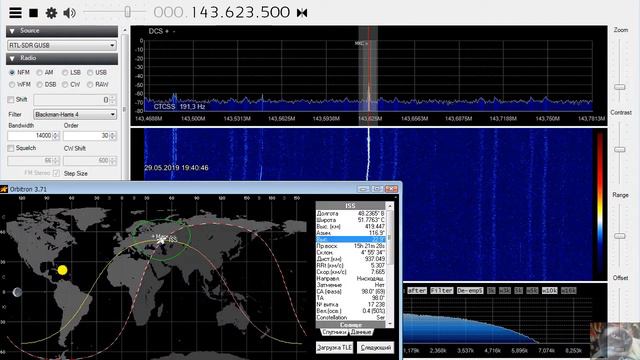
Task: Select USB demodulation mode
Action: click(97, 72)
